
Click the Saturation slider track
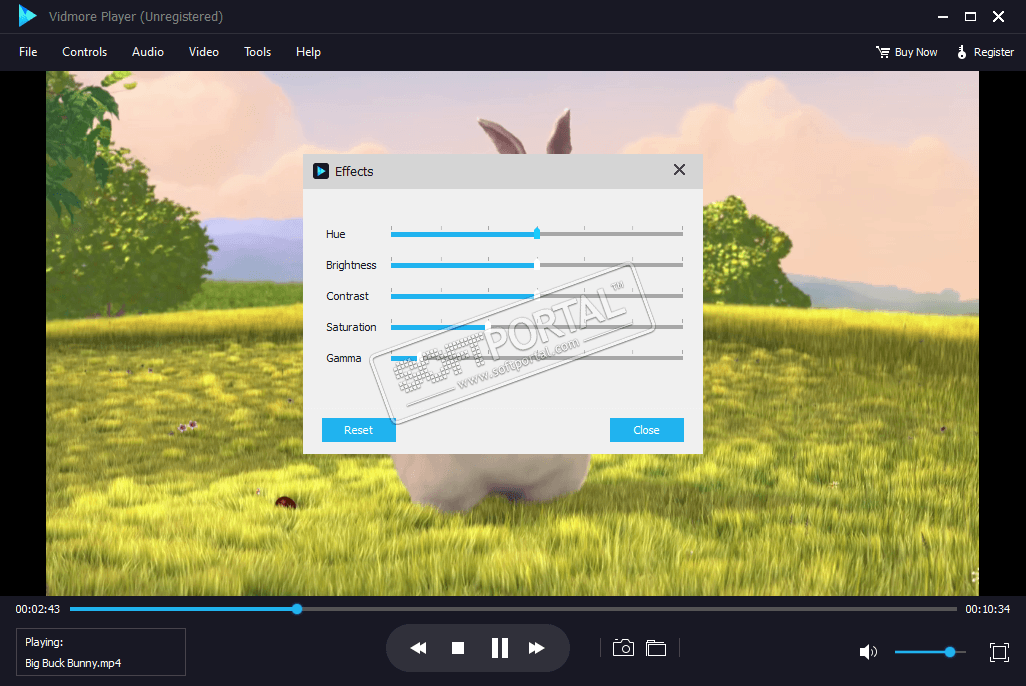pos(537,327)
